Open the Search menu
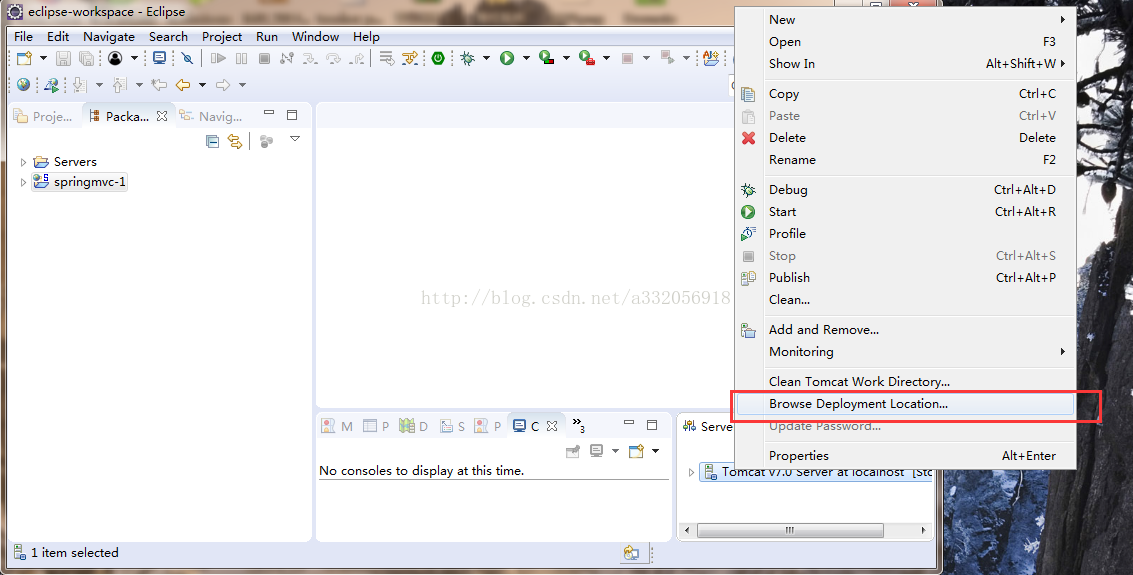The image size is (1133, 575). (168, 37)
